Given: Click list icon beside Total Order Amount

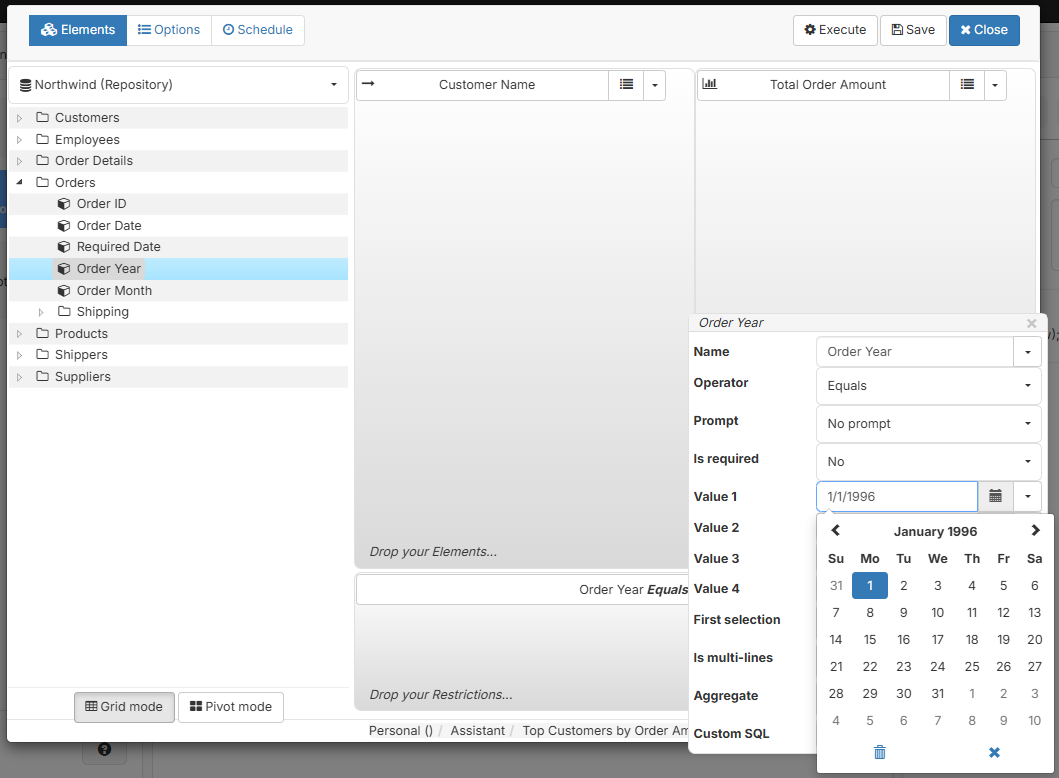Looking at the screenshot, I should coord(967,85).
